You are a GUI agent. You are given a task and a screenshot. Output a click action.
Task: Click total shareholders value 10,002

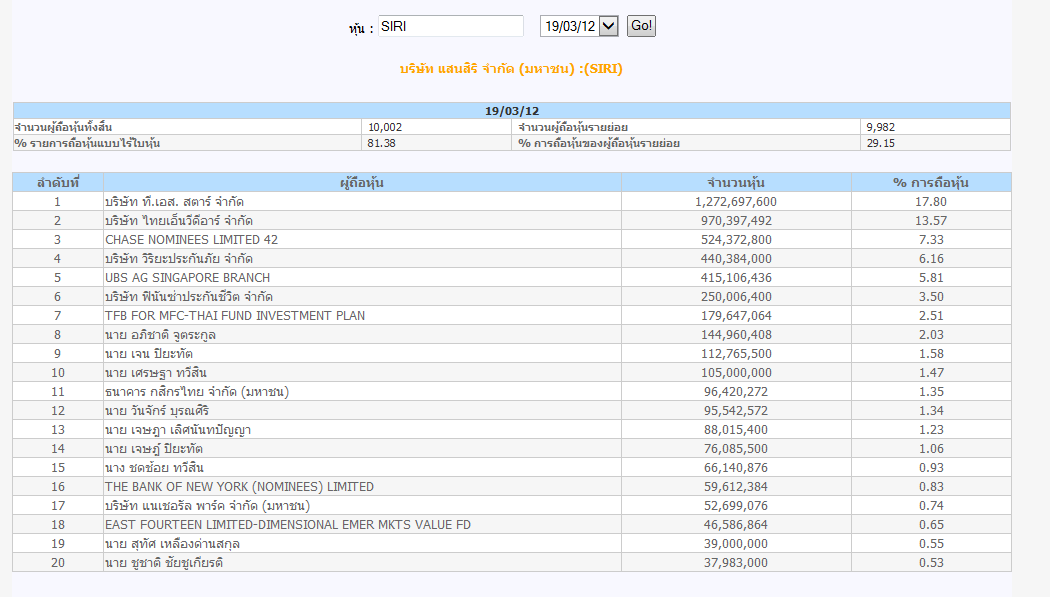385,127
